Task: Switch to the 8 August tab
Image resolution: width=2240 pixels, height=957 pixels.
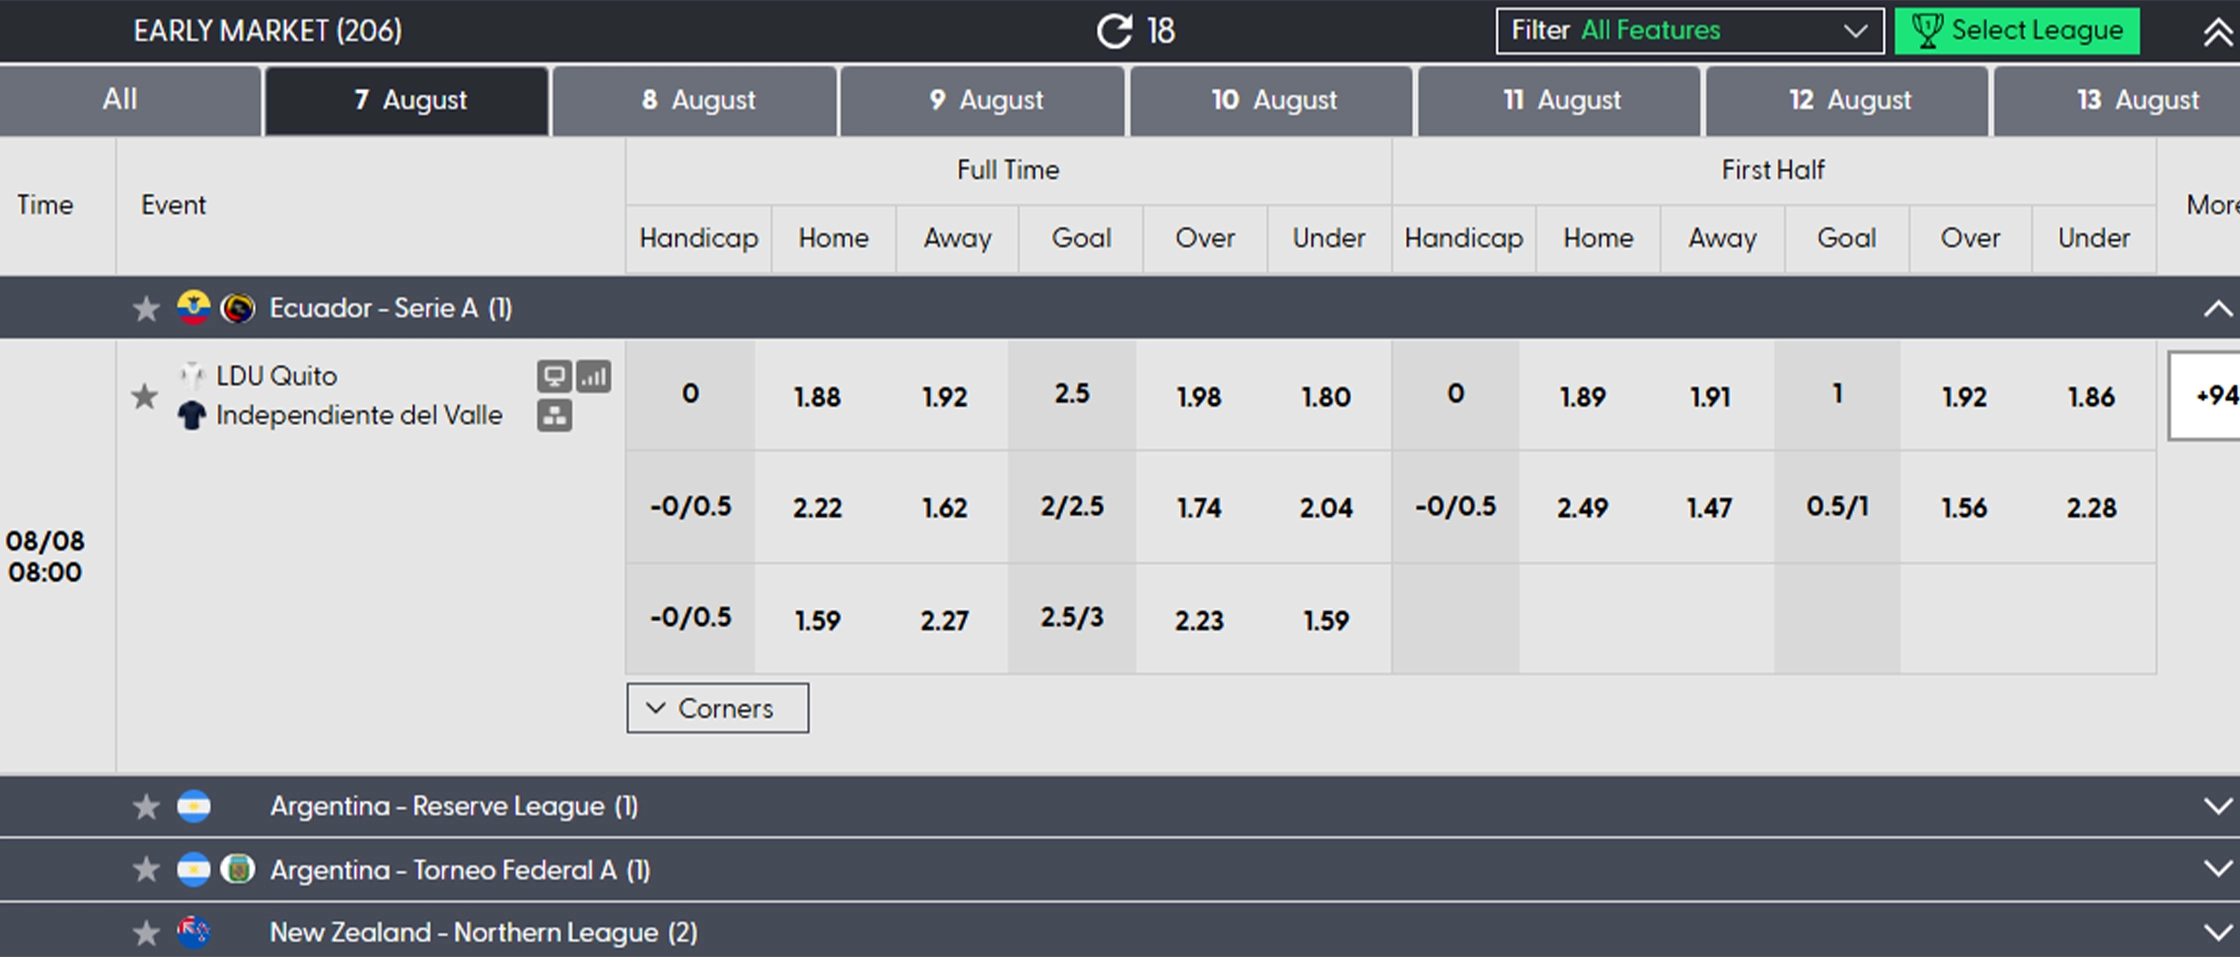Action: pos(695,101)
